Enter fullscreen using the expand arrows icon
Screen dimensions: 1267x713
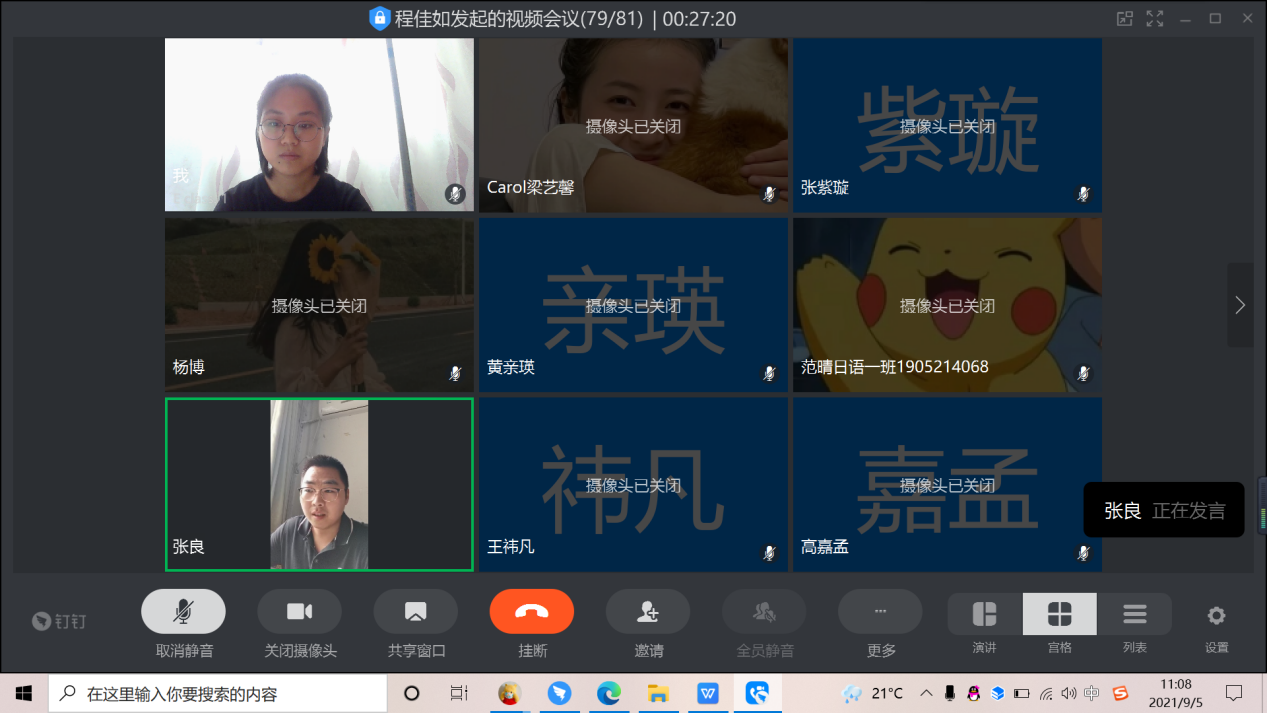point(1155,18)
